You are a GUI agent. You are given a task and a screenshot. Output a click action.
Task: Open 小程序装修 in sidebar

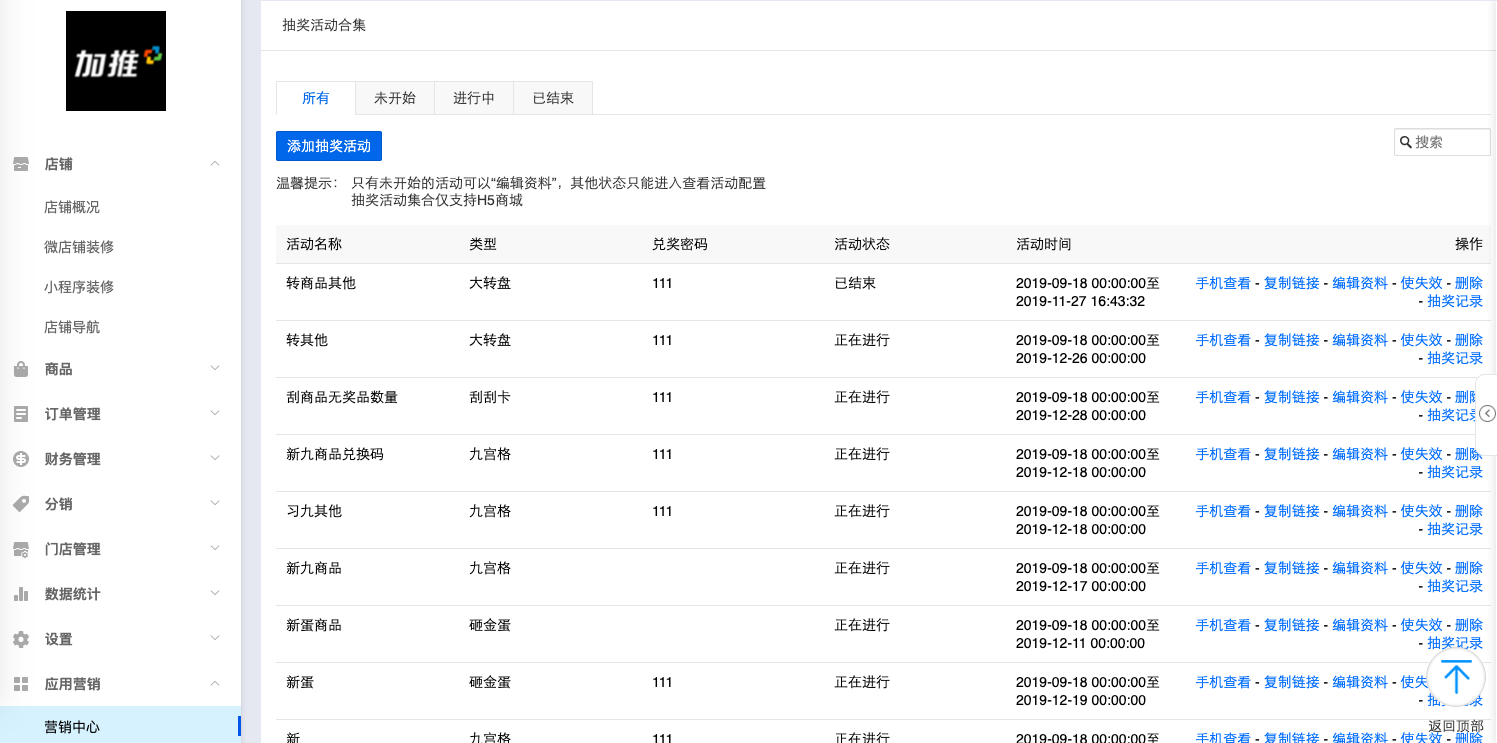point(79,287)
